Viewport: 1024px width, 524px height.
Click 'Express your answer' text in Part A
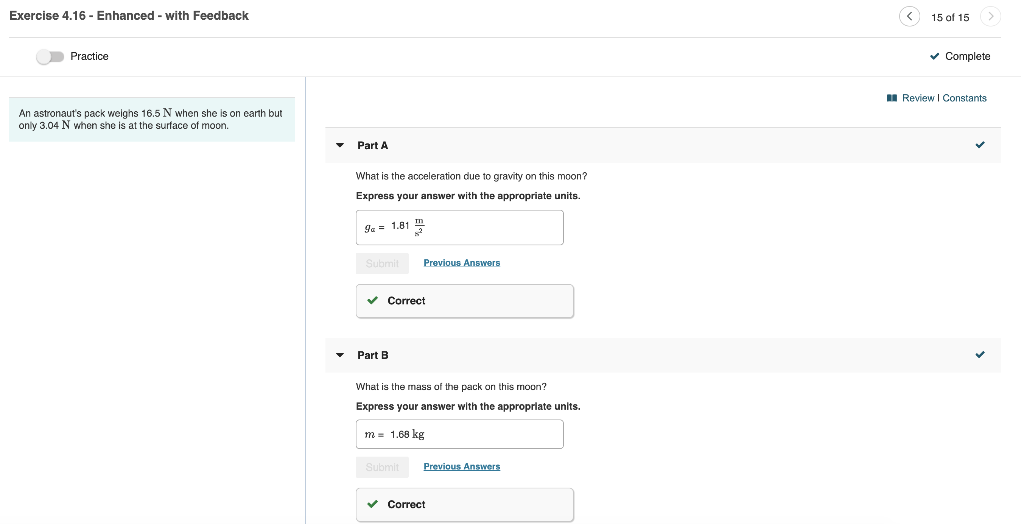pyautogui.click(x=468, y=196)
